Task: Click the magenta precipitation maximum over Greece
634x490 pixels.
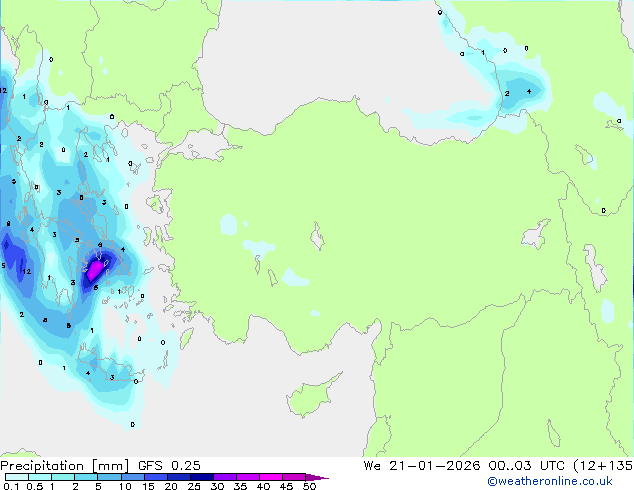Action: point(95,270)
